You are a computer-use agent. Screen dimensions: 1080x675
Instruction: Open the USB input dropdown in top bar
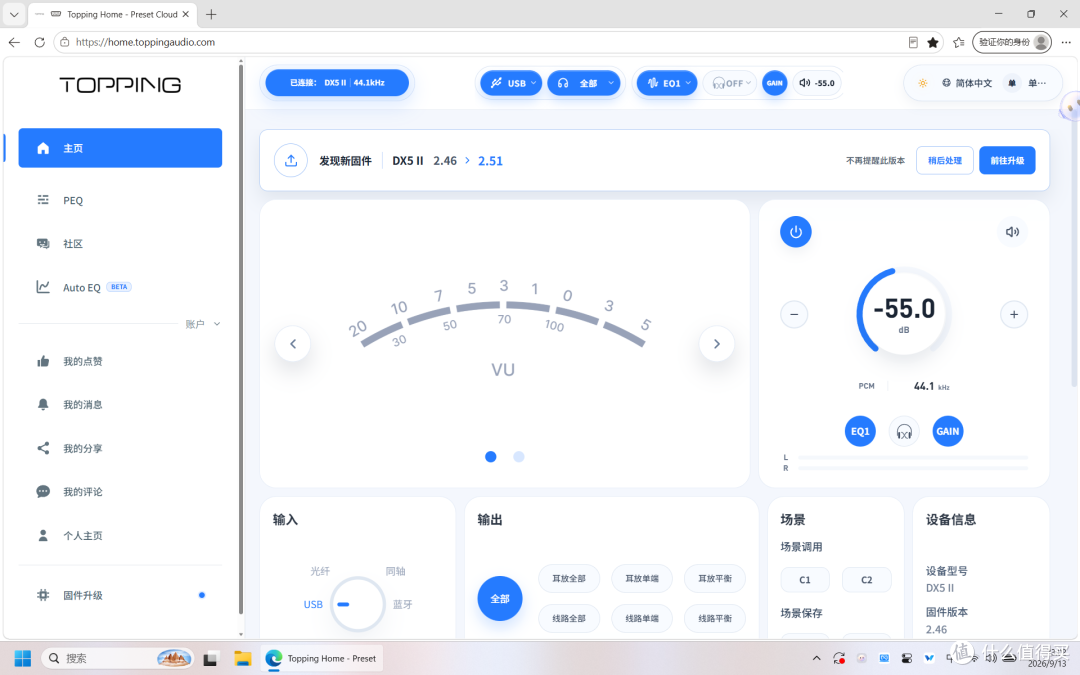pyautogui.click(x=512, y=83)
